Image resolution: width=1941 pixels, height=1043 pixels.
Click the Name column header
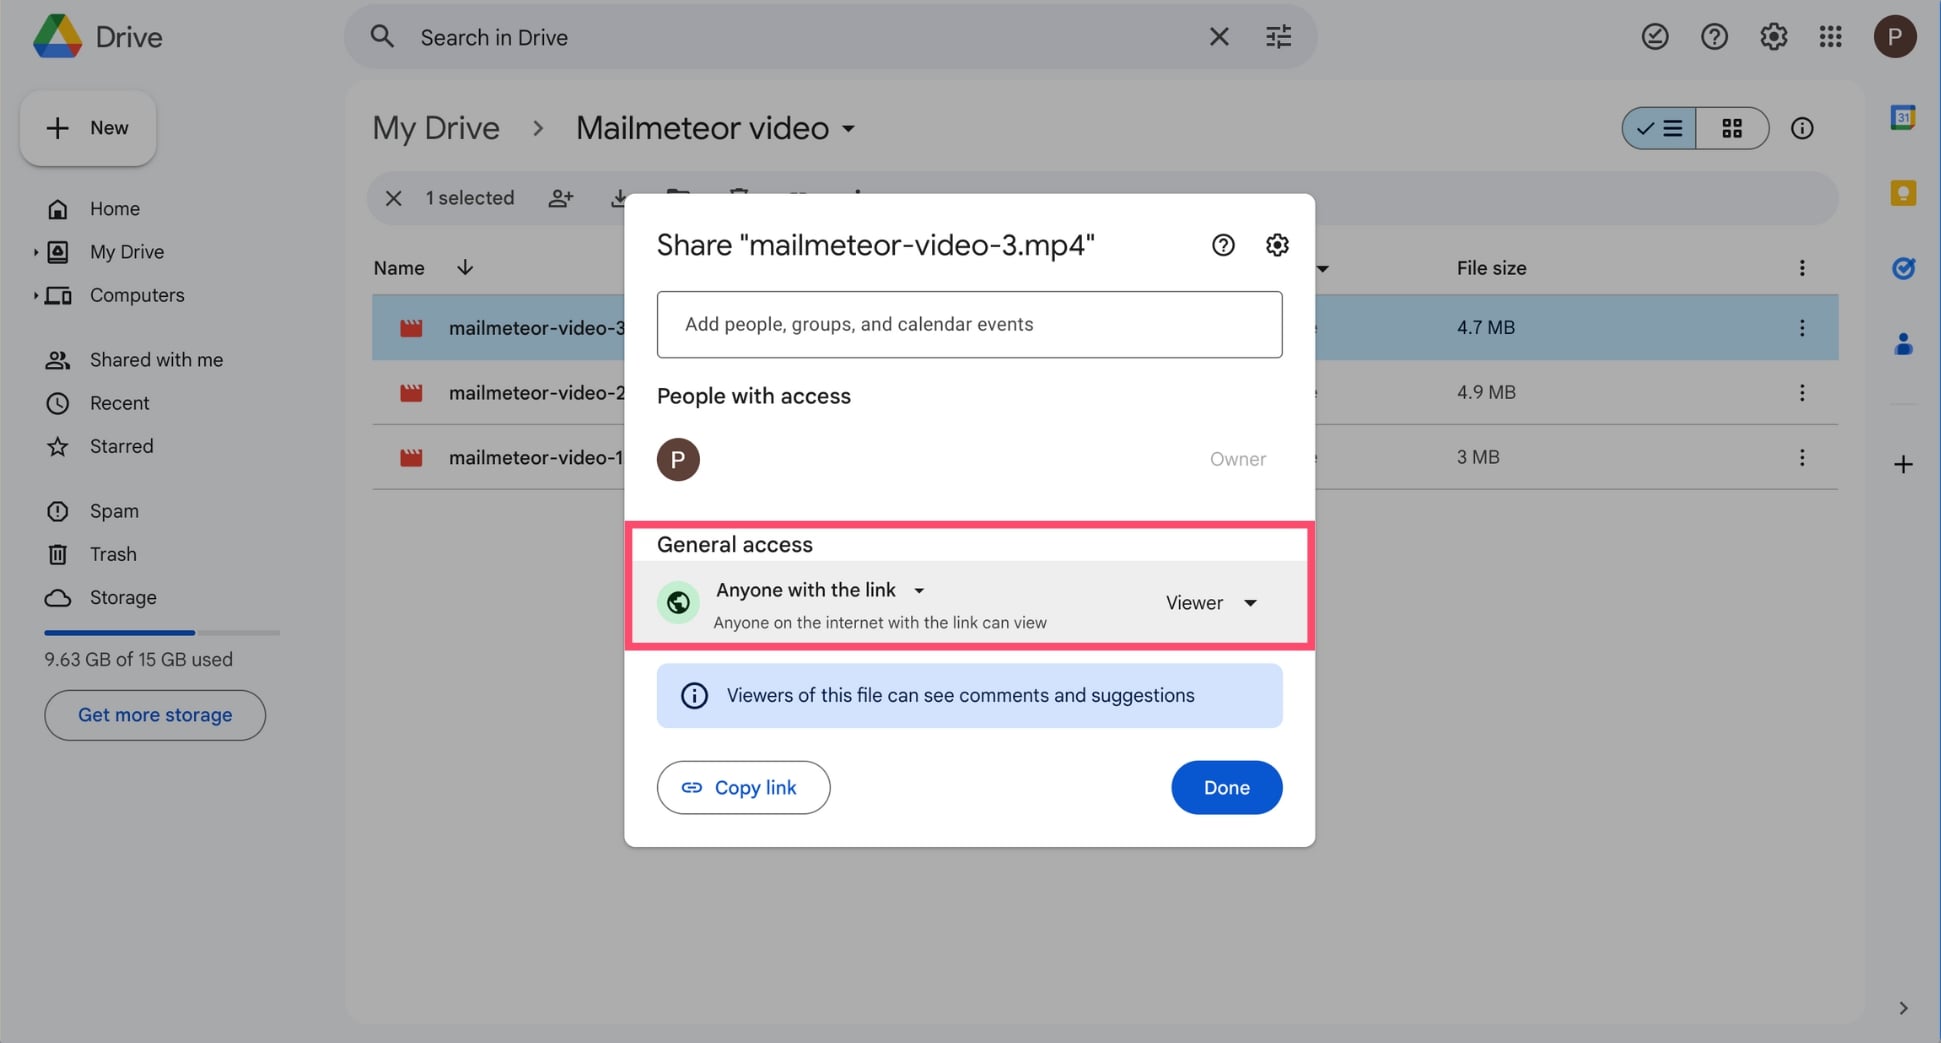pyautogui.click(x=399, y=268)
